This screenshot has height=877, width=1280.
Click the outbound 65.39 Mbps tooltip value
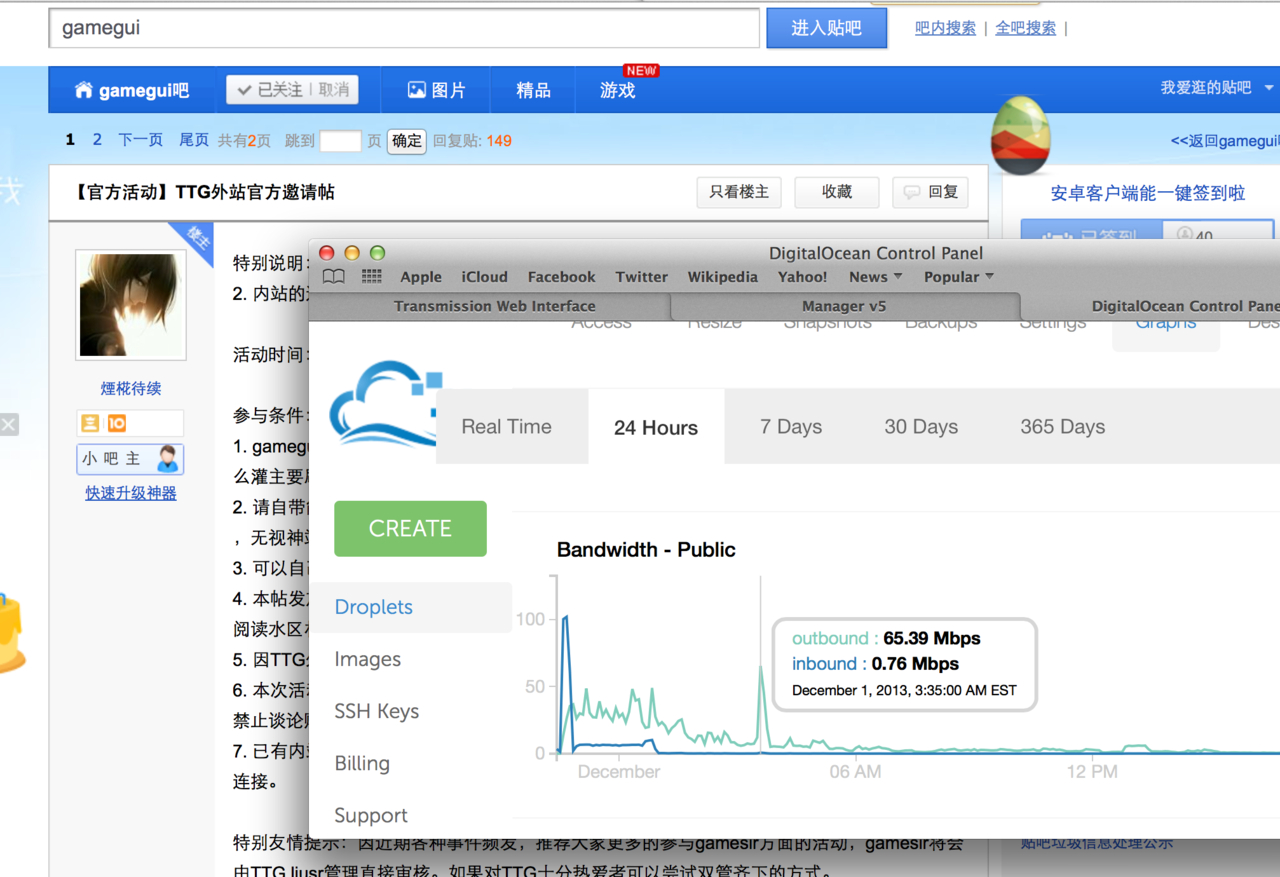(932, 638)
